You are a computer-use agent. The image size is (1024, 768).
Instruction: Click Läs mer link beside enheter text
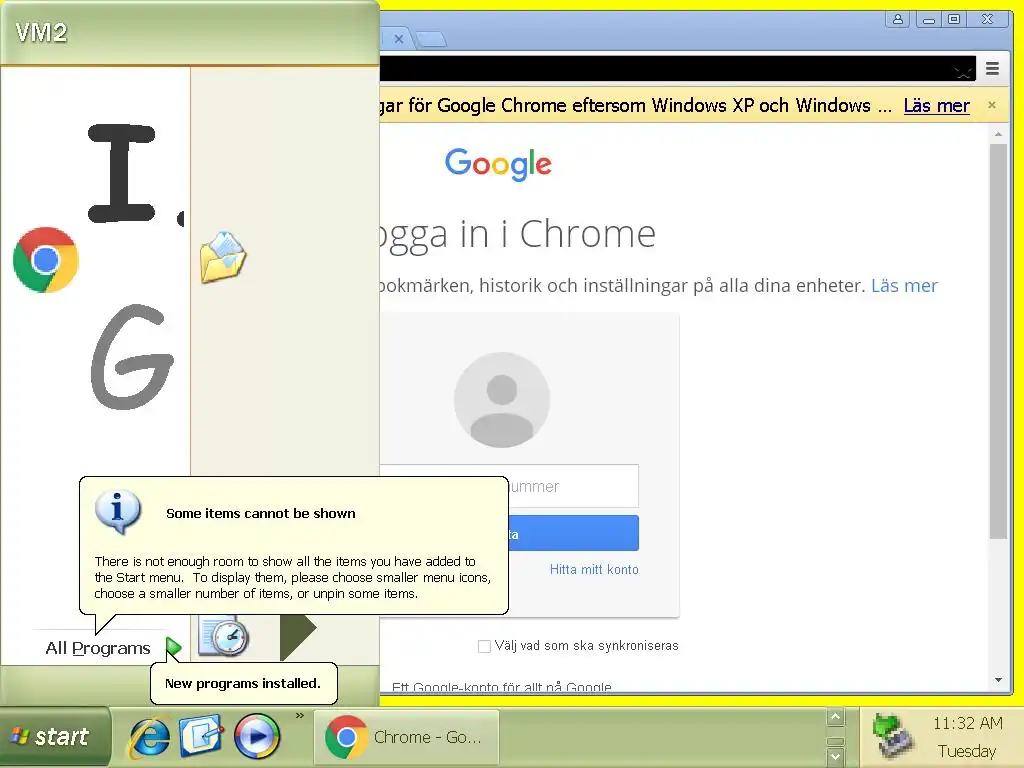click(x=904, y=285)
